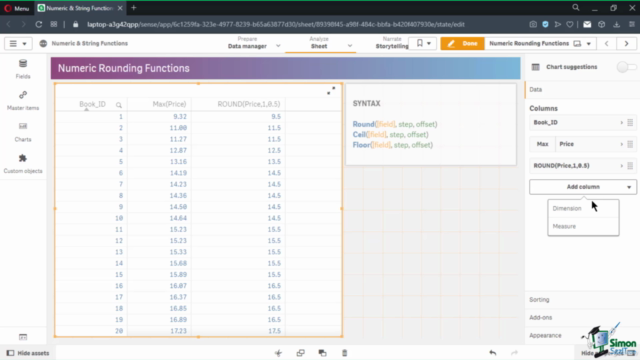640x360 pixels.
Task: Expand table to full screen
Action: pos(331,91)
